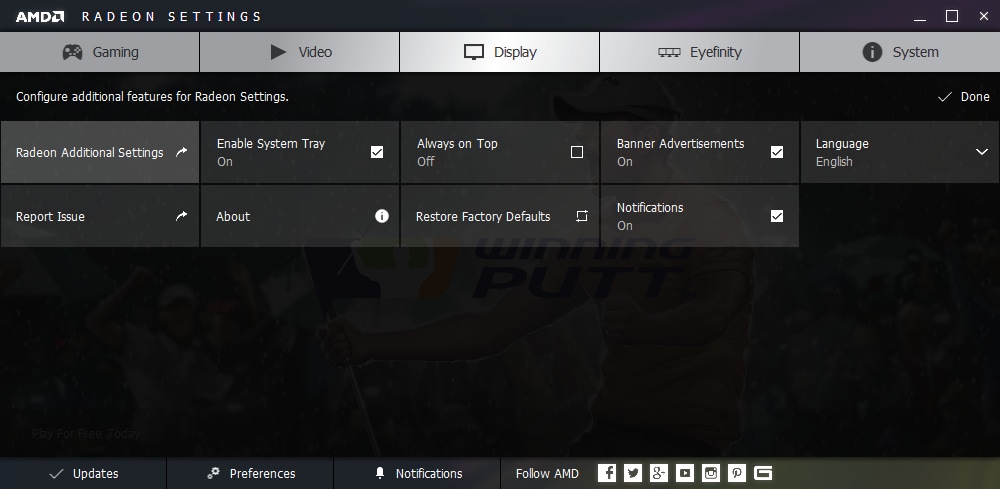Go to the System tab

[899, 52]
